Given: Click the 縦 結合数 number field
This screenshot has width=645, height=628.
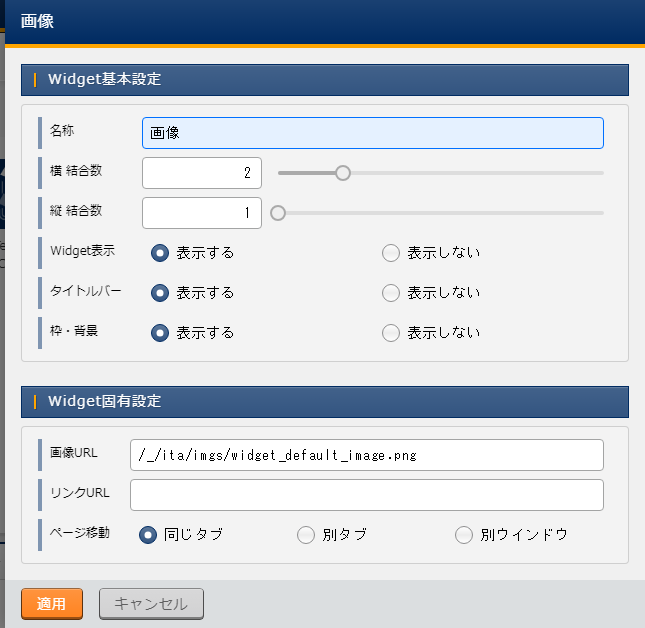Looking at the screenshot, I should coord(202,213).
